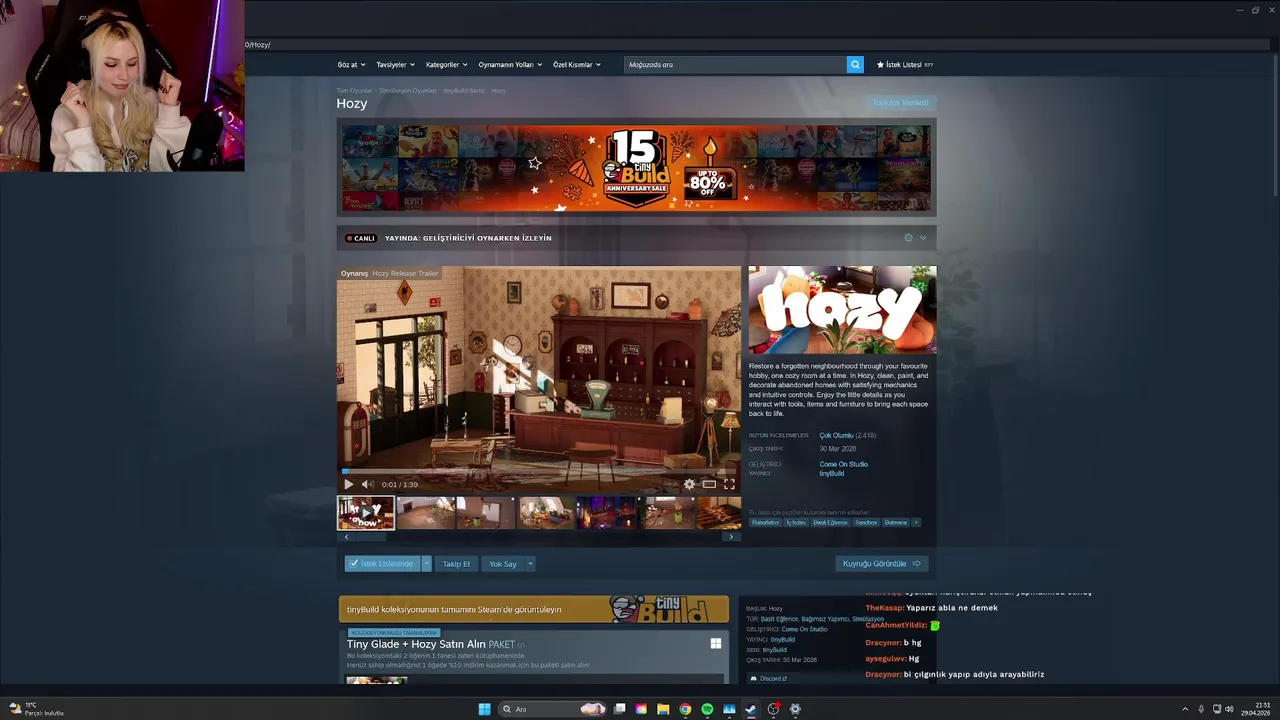Open trailer video settings gear
The image size is (1280, 720).
click(689, 484)
